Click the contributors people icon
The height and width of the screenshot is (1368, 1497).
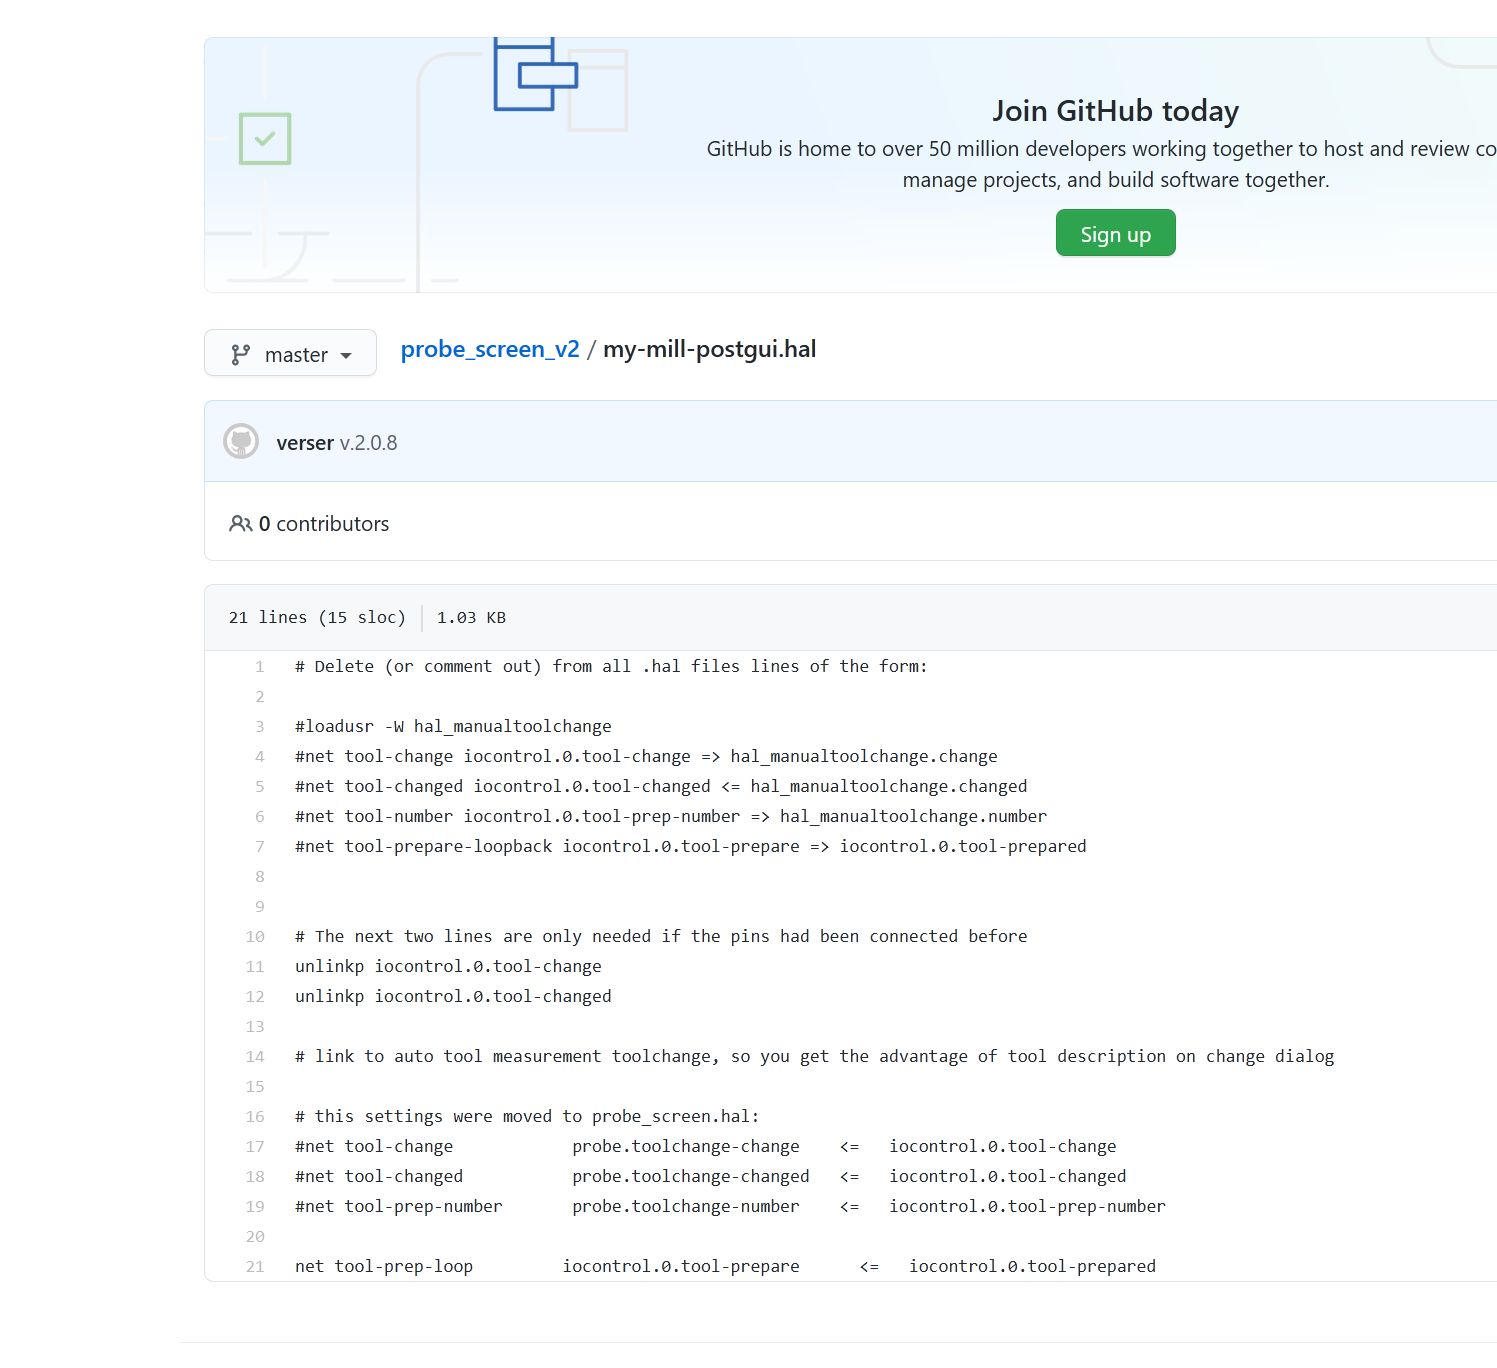pos(240,523)
